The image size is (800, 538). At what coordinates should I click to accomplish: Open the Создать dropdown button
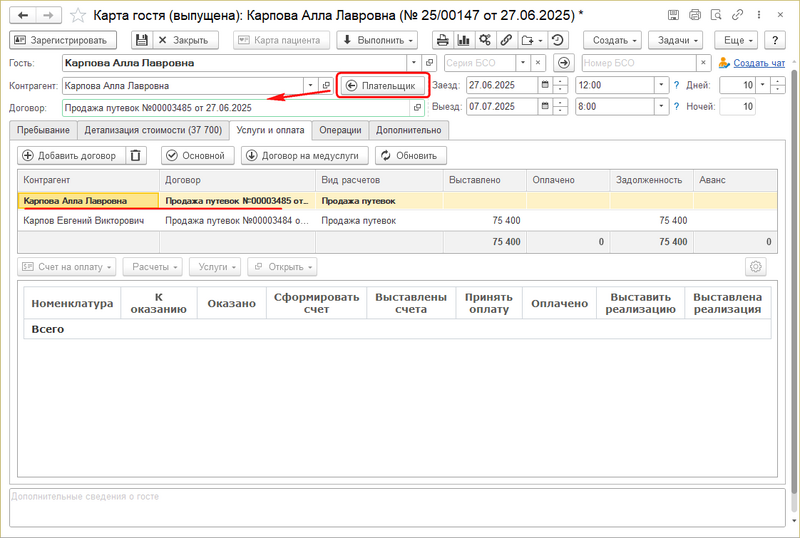pyautogui.click(x=615, y=40)
